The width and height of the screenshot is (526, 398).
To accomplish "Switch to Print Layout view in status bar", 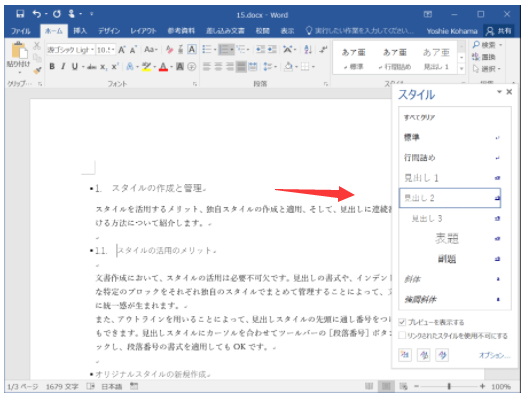I will (x=386, y=386).
